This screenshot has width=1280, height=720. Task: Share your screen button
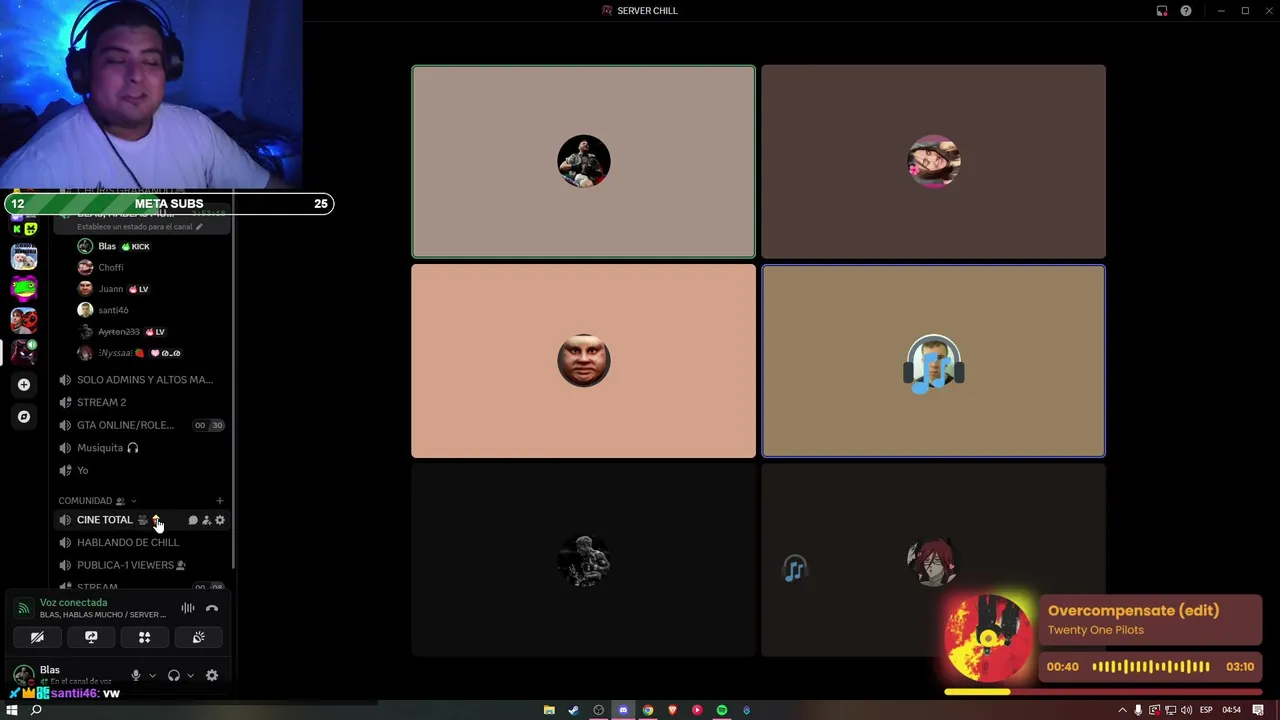click(91, 637)
